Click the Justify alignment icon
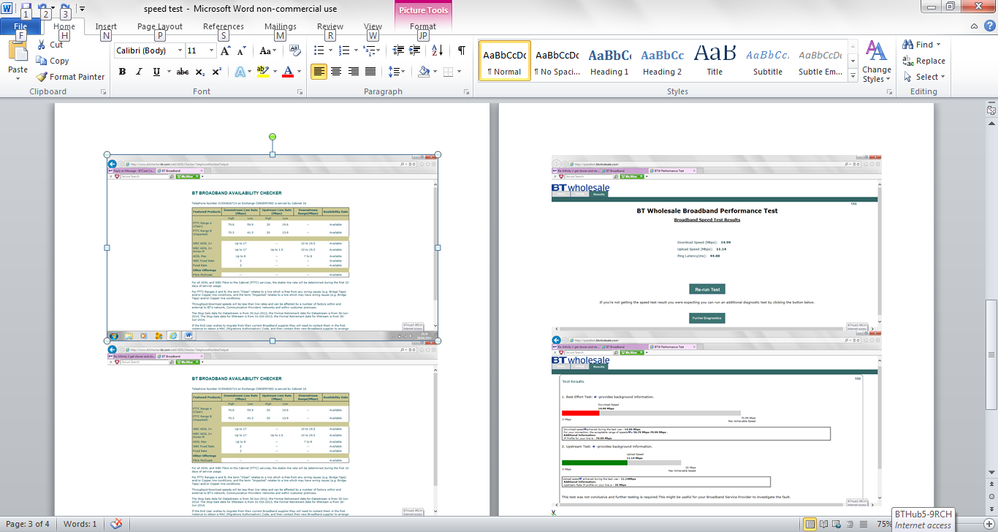Image resolution: width=998 pixels, height=532 pixels. pyautogui.click(x=370, y=72)
